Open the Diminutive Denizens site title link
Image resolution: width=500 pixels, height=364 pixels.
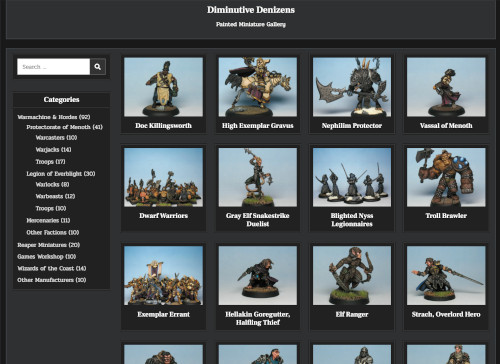251,10
